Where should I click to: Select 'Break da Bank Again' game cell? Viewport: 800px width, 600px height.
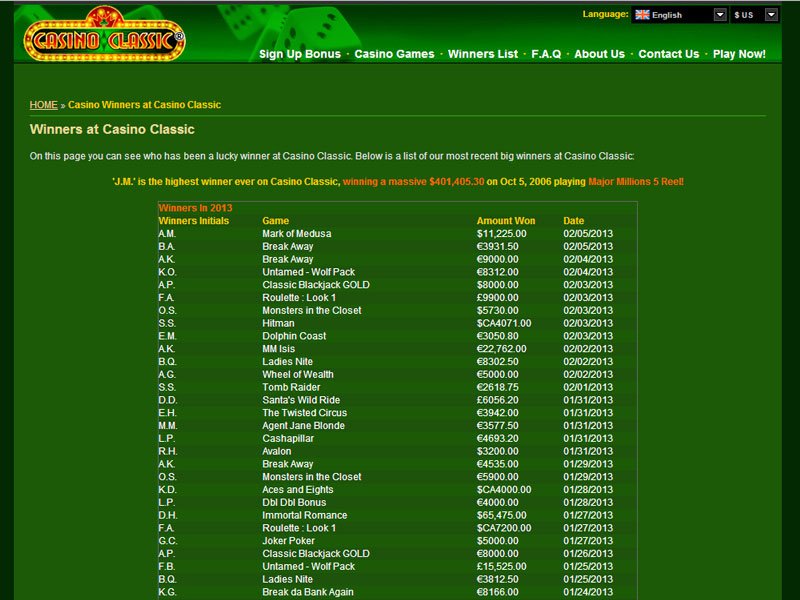308,592
